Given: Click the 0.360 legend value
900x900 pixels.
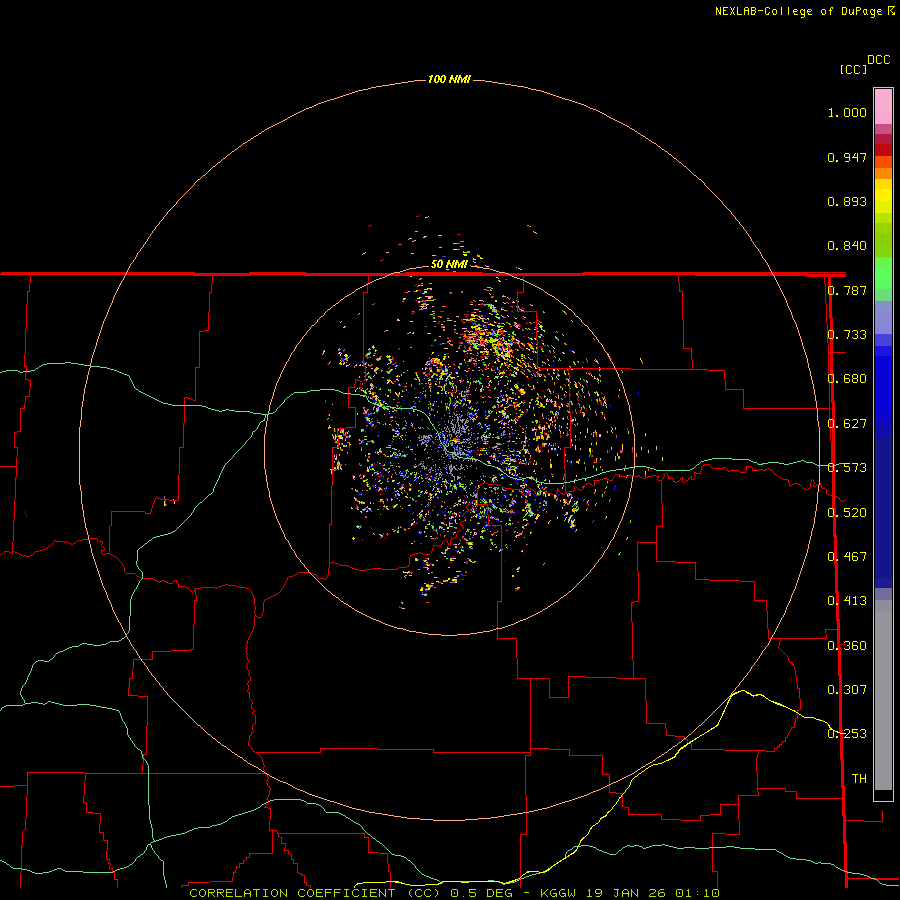Looking at the screenshot, I should click(847, 646).
